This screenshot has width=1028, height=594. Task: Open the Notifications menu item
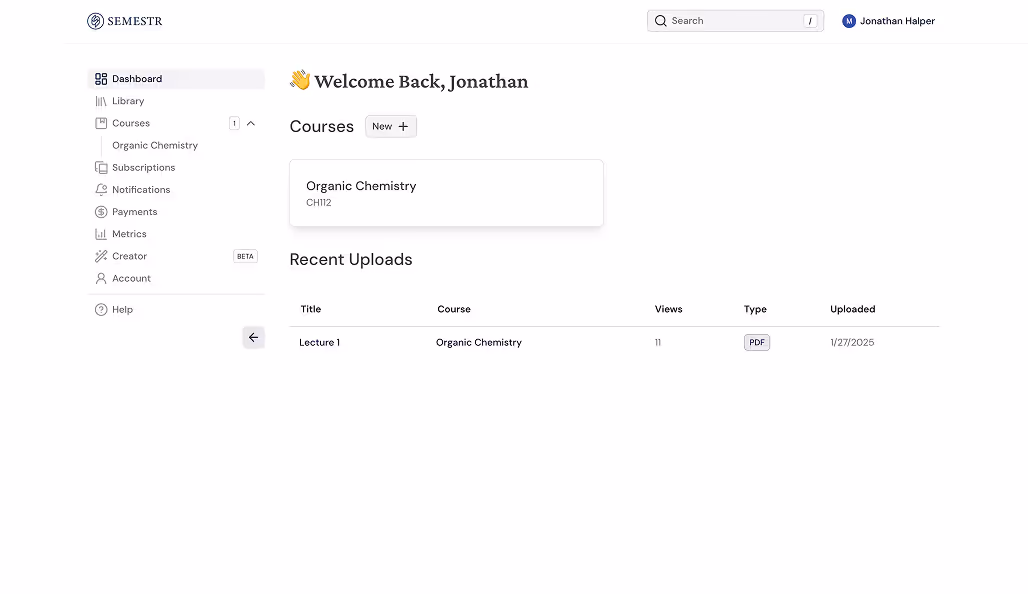pyautogui.click(x=176, y=189)
